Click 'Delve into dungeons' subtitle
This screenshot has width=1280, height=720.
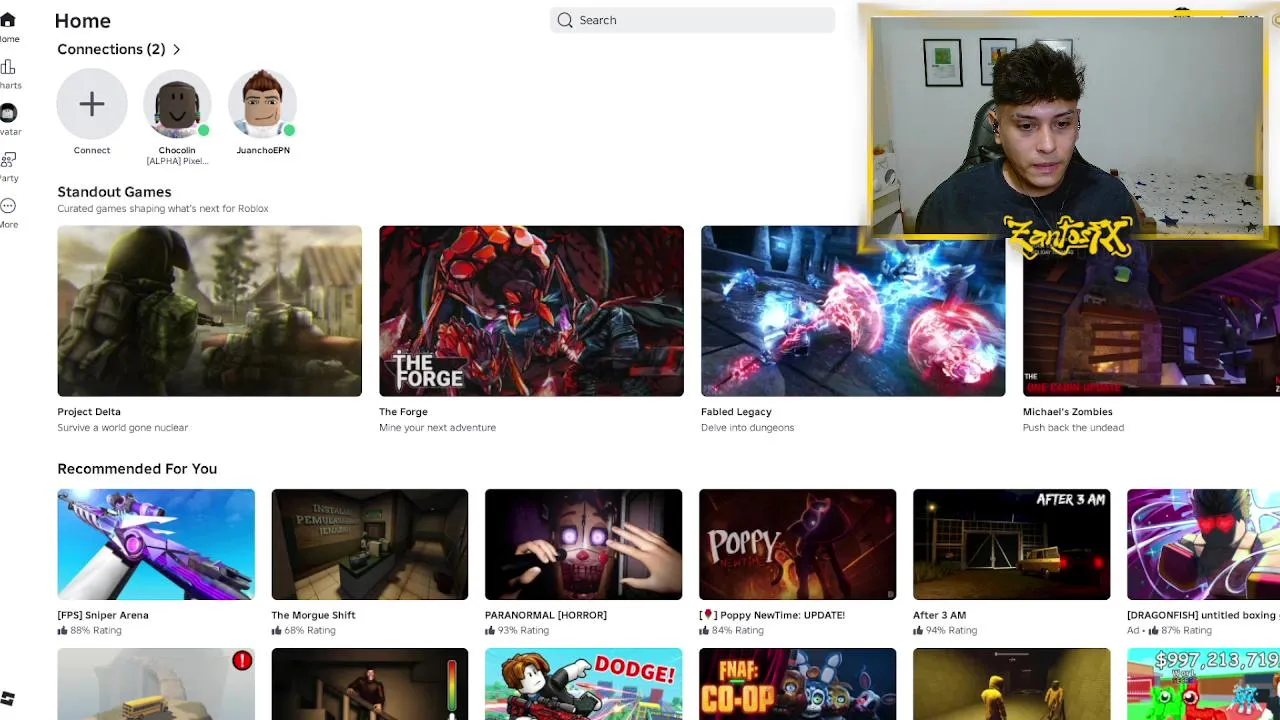(747, 428)
